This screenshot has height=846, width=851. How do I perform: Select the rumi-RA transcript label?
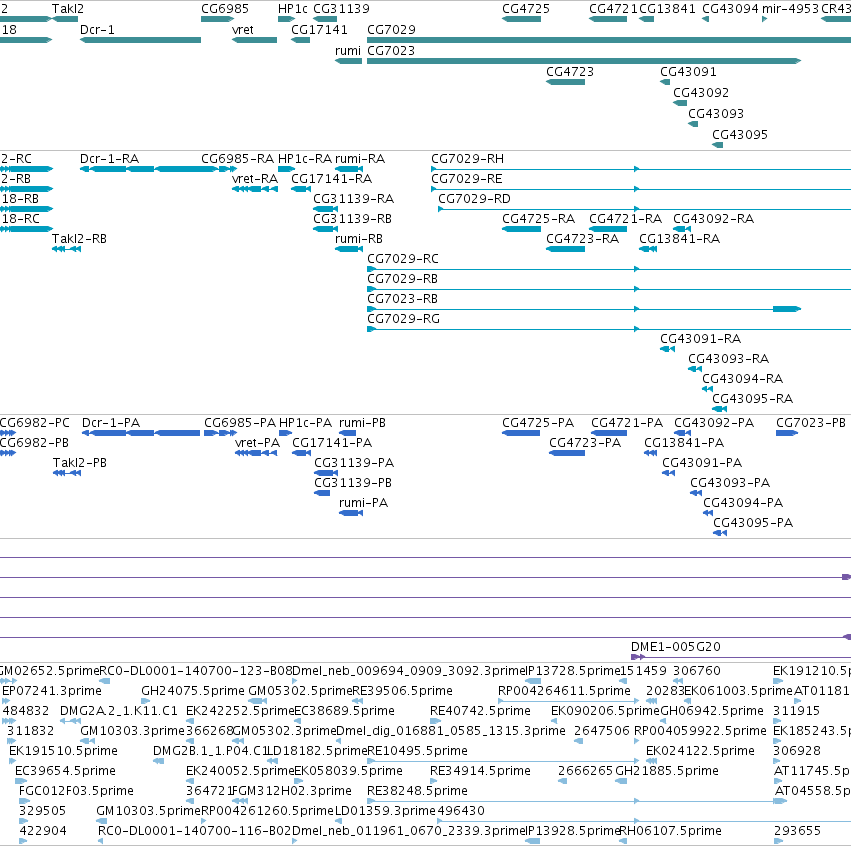(360, 159)
